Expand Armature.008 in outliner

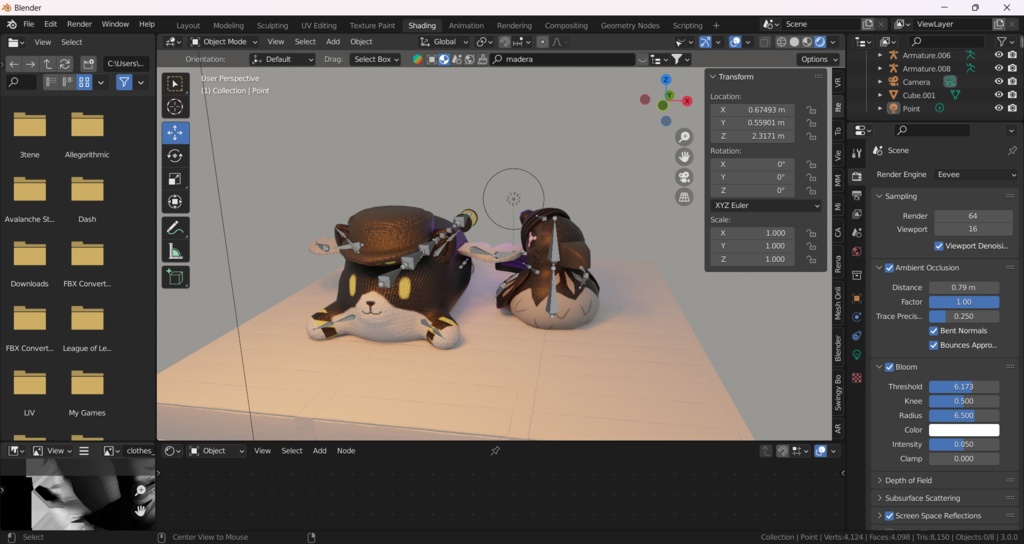pos(880,69)
